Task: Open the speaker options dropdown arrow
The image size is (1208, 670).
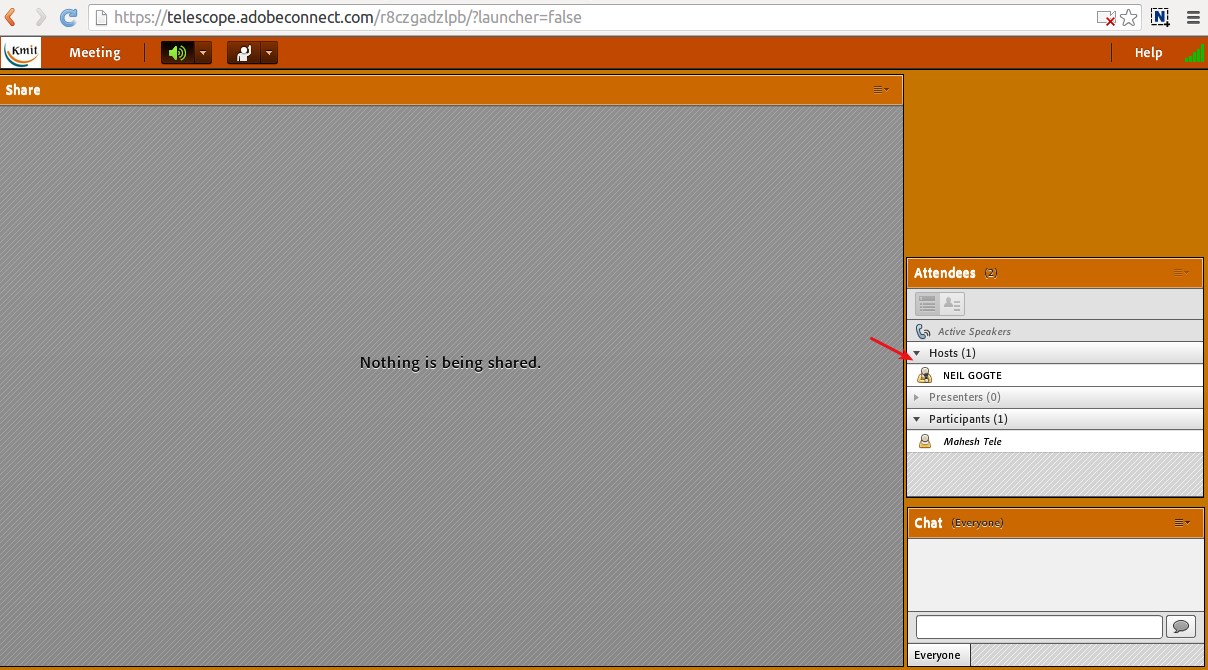Action: [x=203, y=53]
